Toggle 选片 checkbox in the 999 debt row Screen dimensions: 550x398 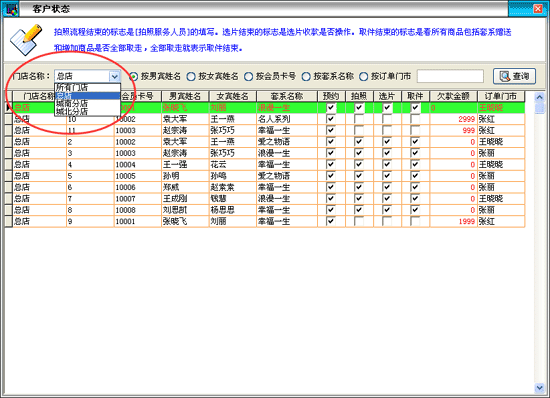pyautogui.click(x=387, y=130)
